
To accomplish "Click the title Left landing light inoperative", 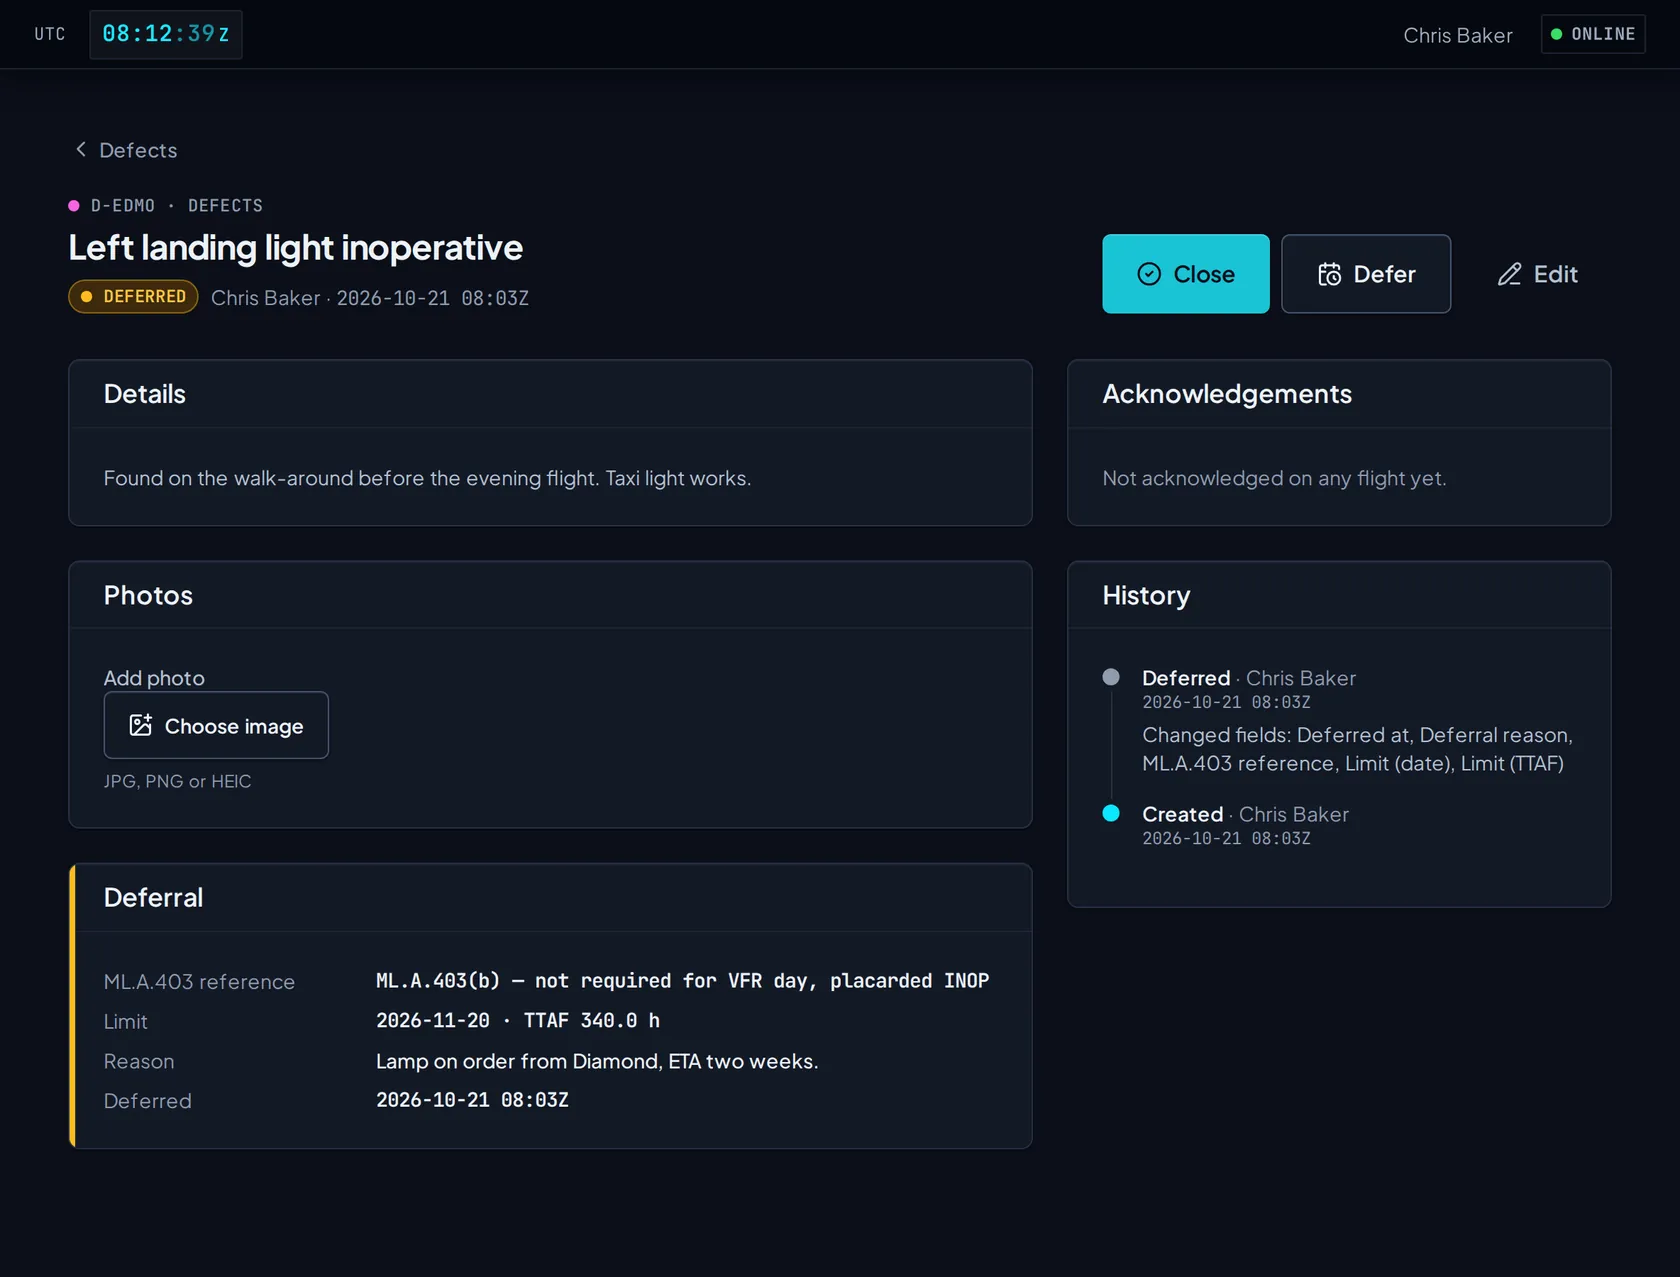I will pos(295,247).
